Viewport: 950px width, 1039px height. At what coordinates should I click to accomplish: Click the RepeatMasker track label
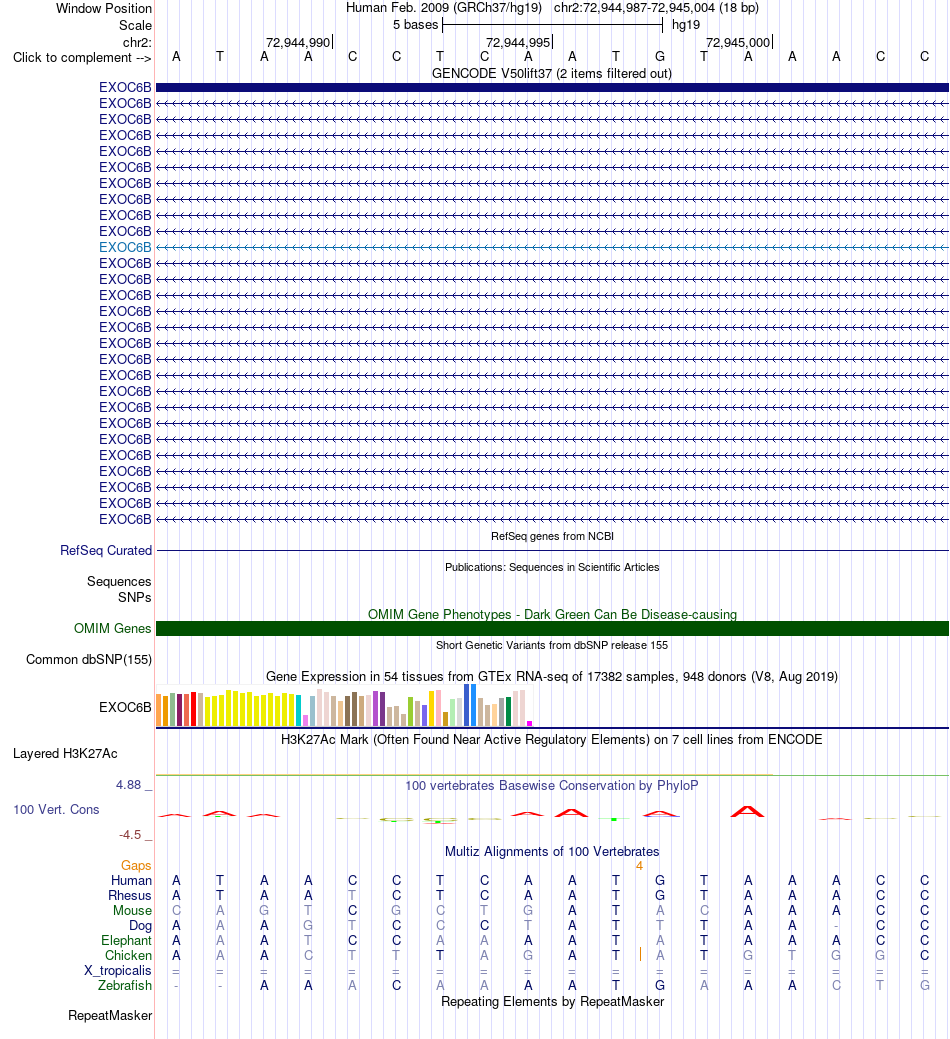pos(110,1015)
